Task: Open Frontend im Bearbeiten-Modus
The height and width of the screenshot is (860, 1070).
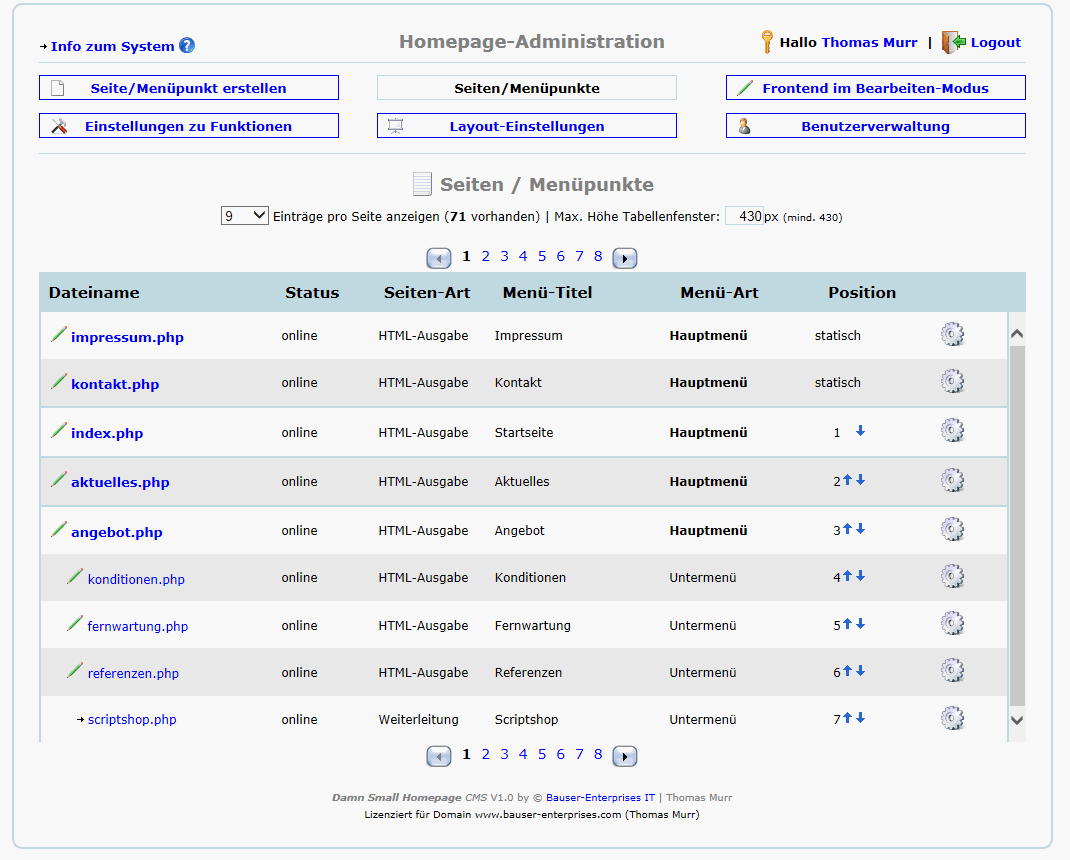Action: point(875,87)
